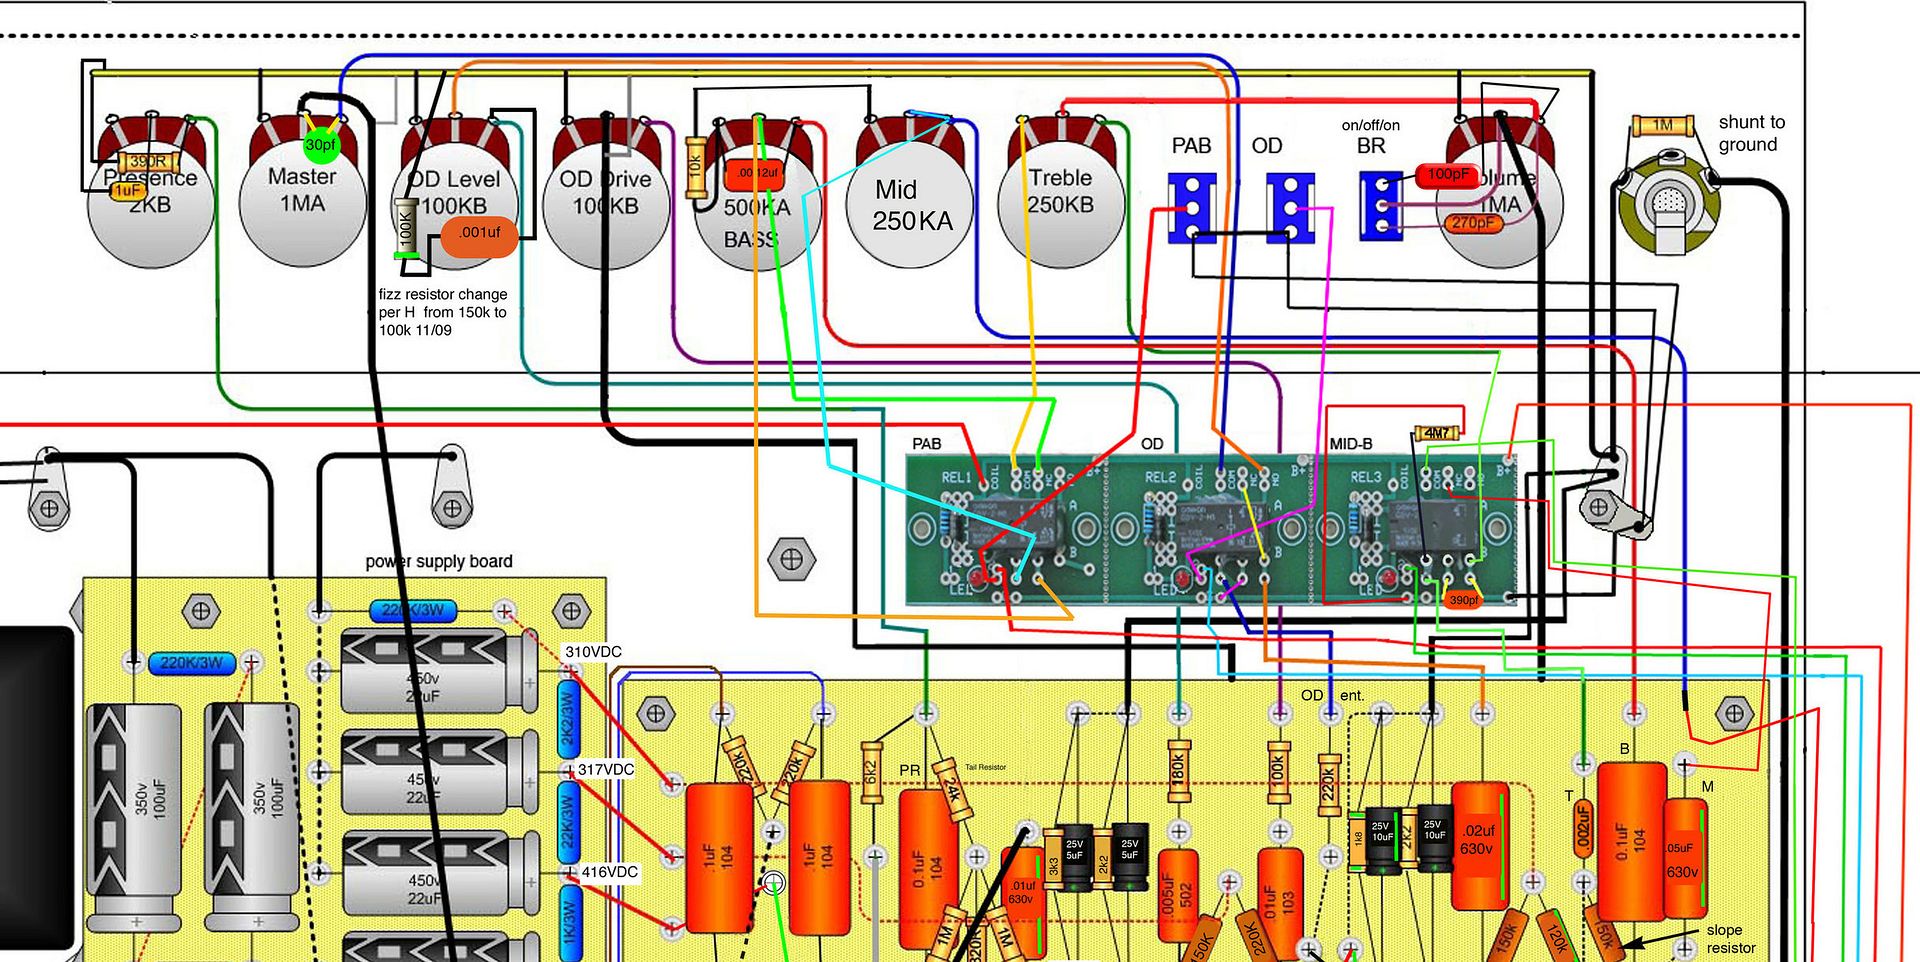The height and width of the screenshot is (962, 1920).
Task: Click the Presence 2KB potentiometer
Action: pos(150,203)
